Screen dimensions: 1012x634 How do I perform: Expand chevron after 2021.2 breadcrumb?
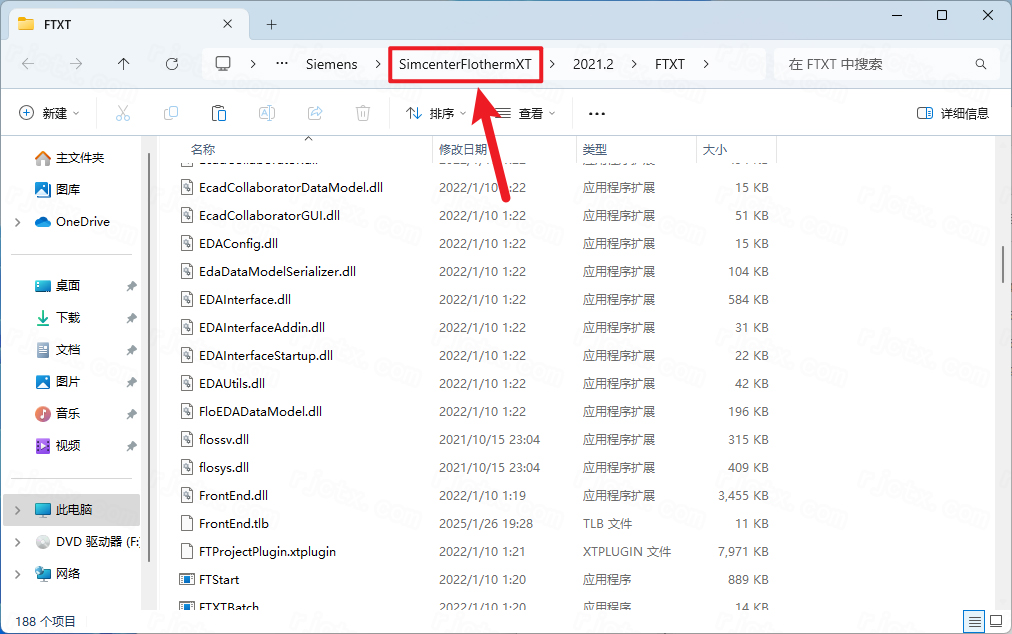pos(634,64)
